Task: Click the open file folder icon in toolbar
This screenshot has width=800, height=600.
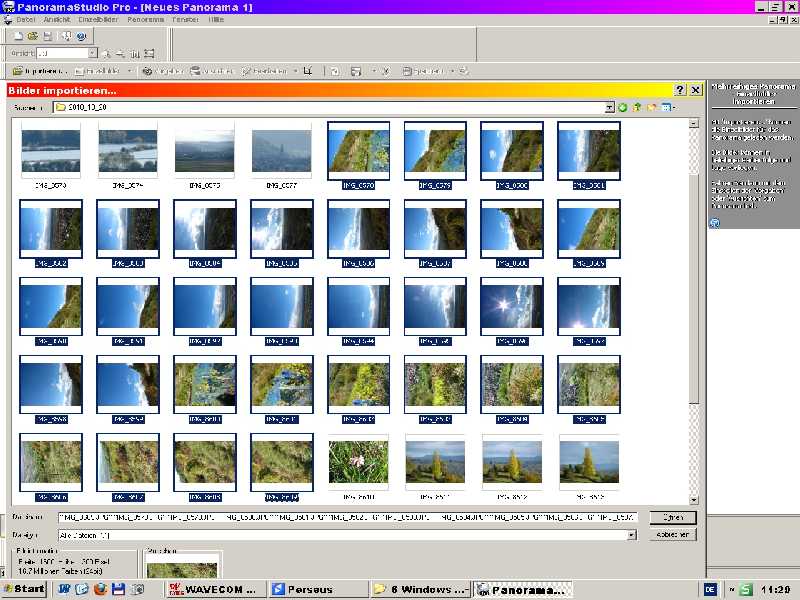Action: pyautogui.click(x=32, y=36)
